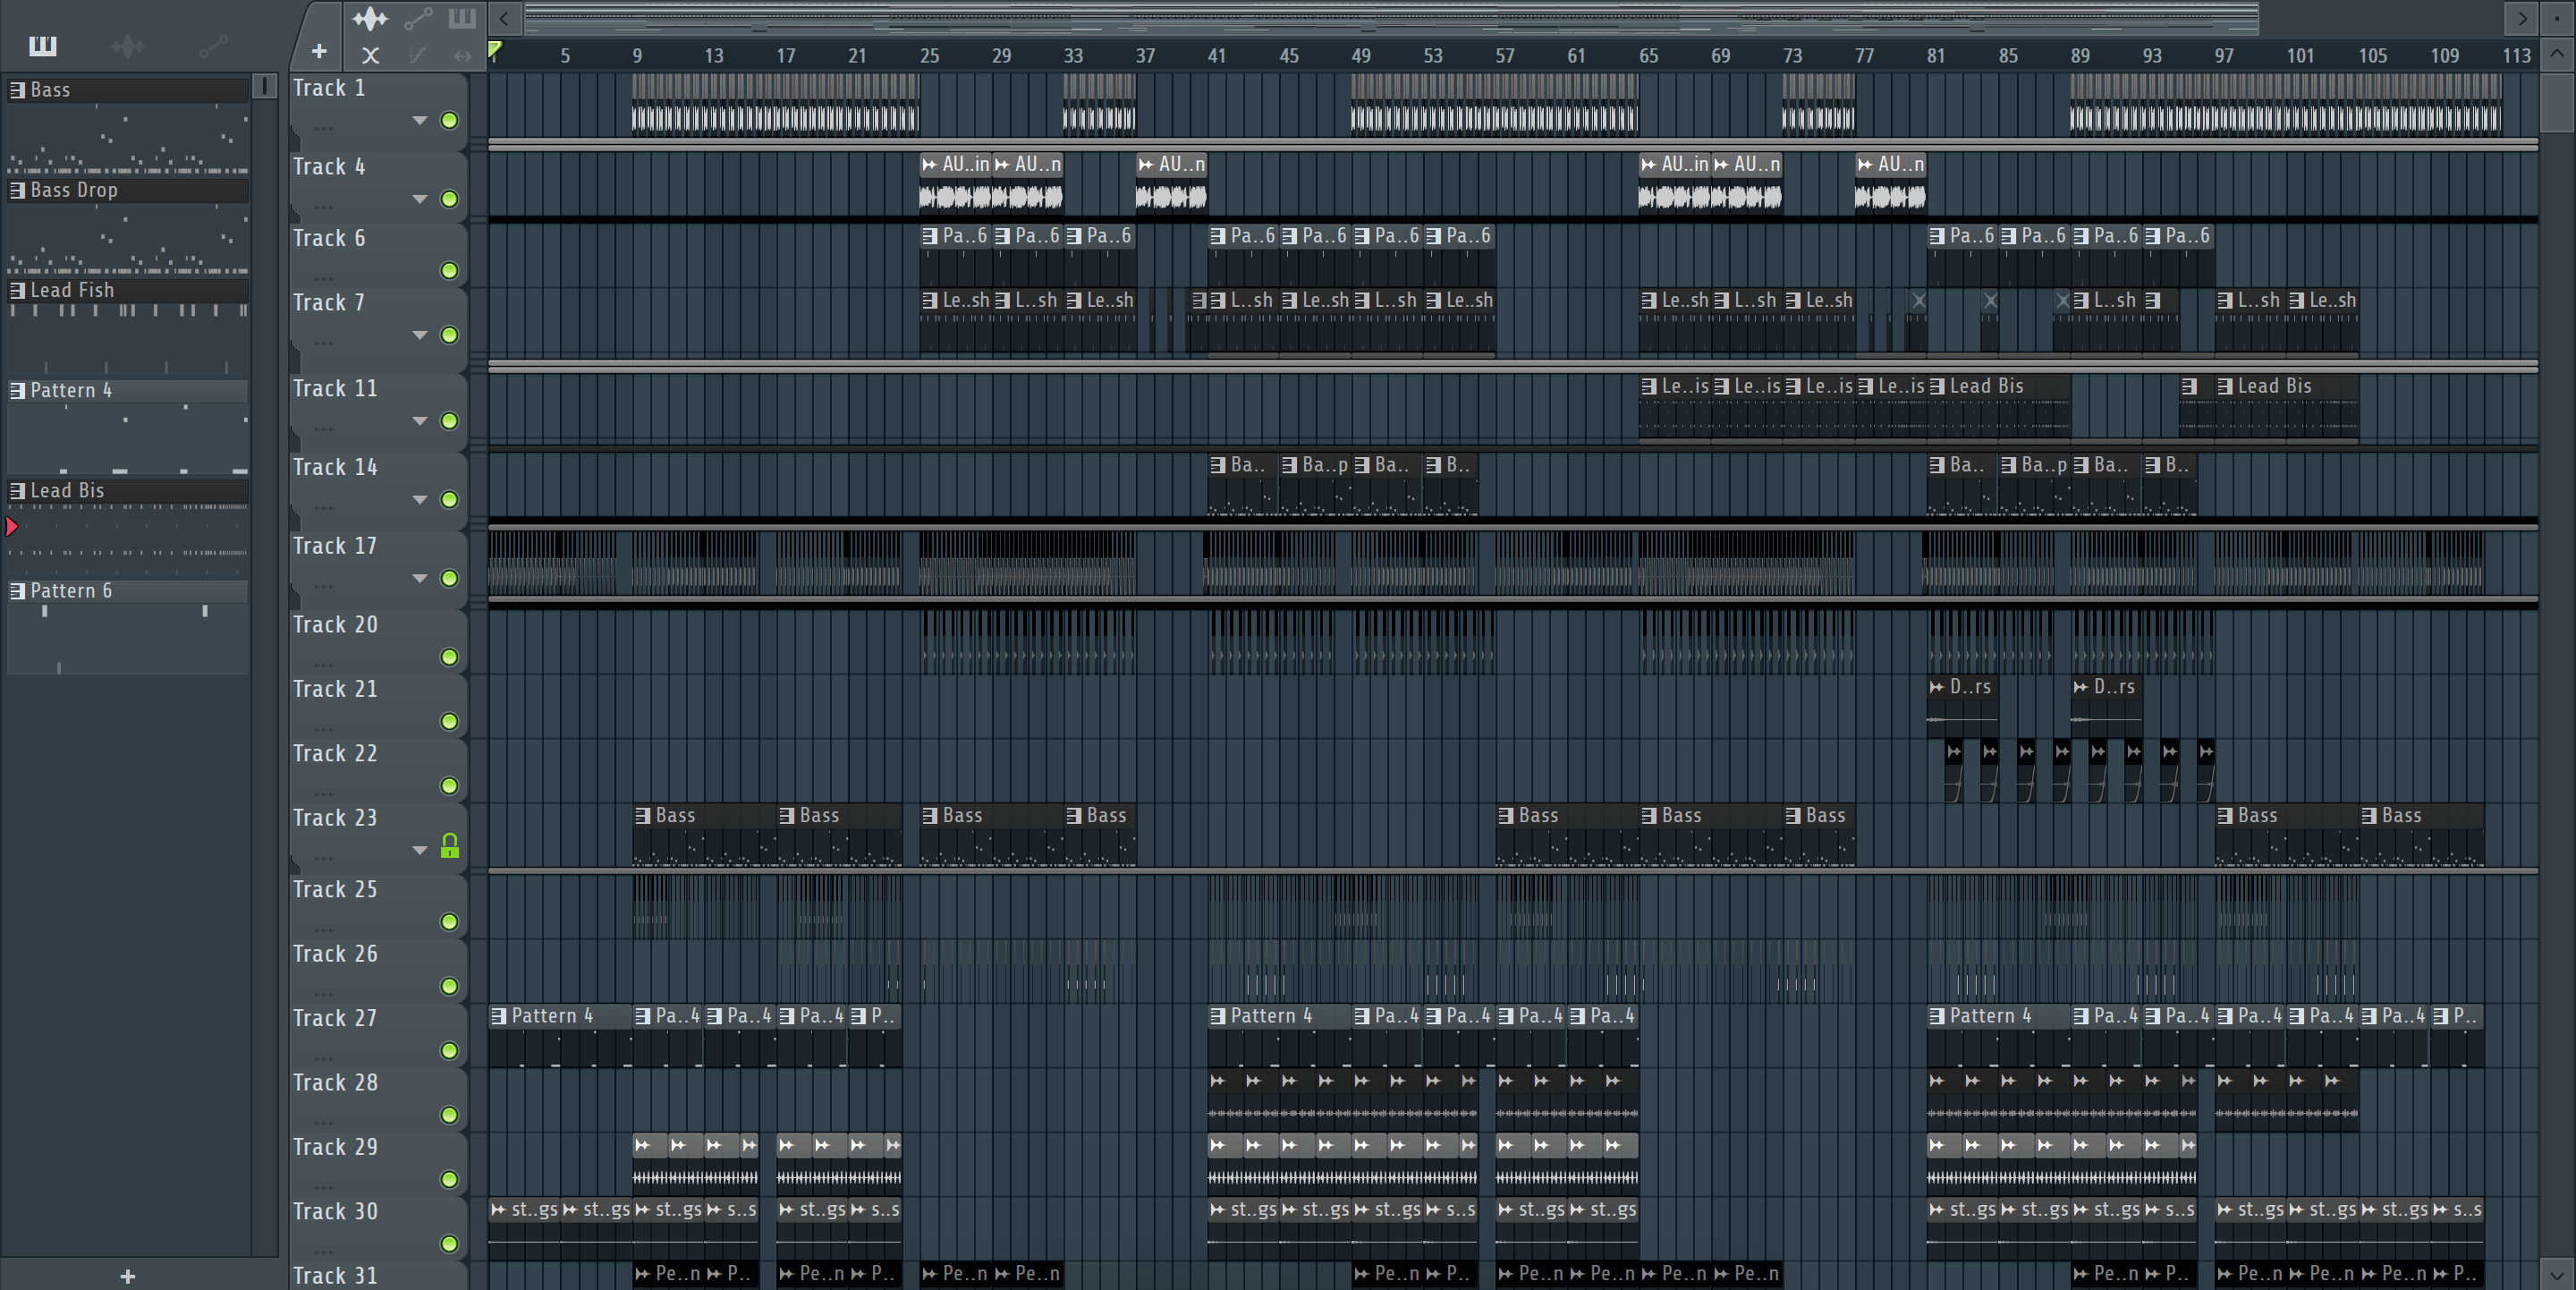Image resolution: width=2576 pixels, height=1290 pixels.
Task: Mute Track 4 with its green light
Action: [x=450, y=199]
